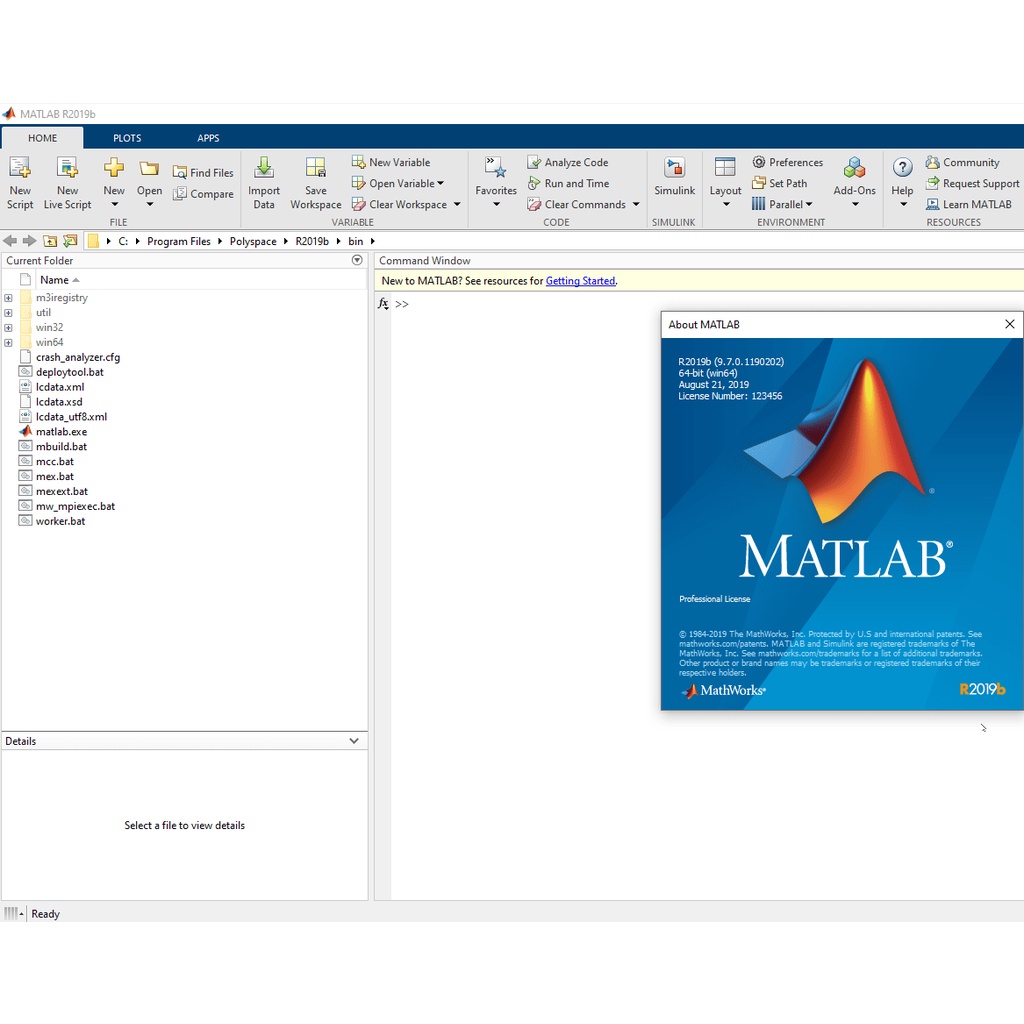Open Help via the question mark icon
The image size is (1024, 1024).
(x=903, y=168)
